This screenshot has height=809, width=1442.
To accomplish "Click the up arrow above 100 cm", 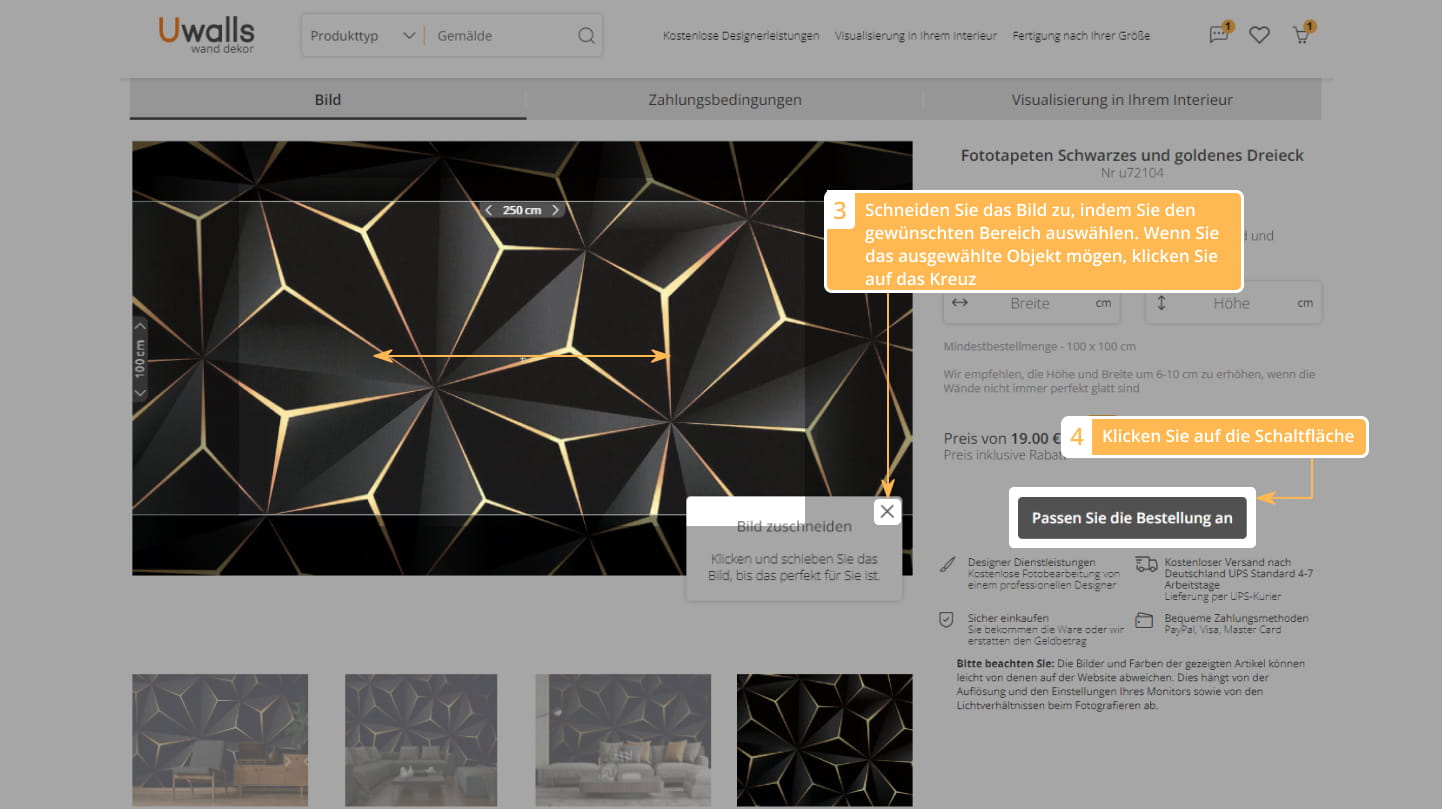I will tap(140, 325).
